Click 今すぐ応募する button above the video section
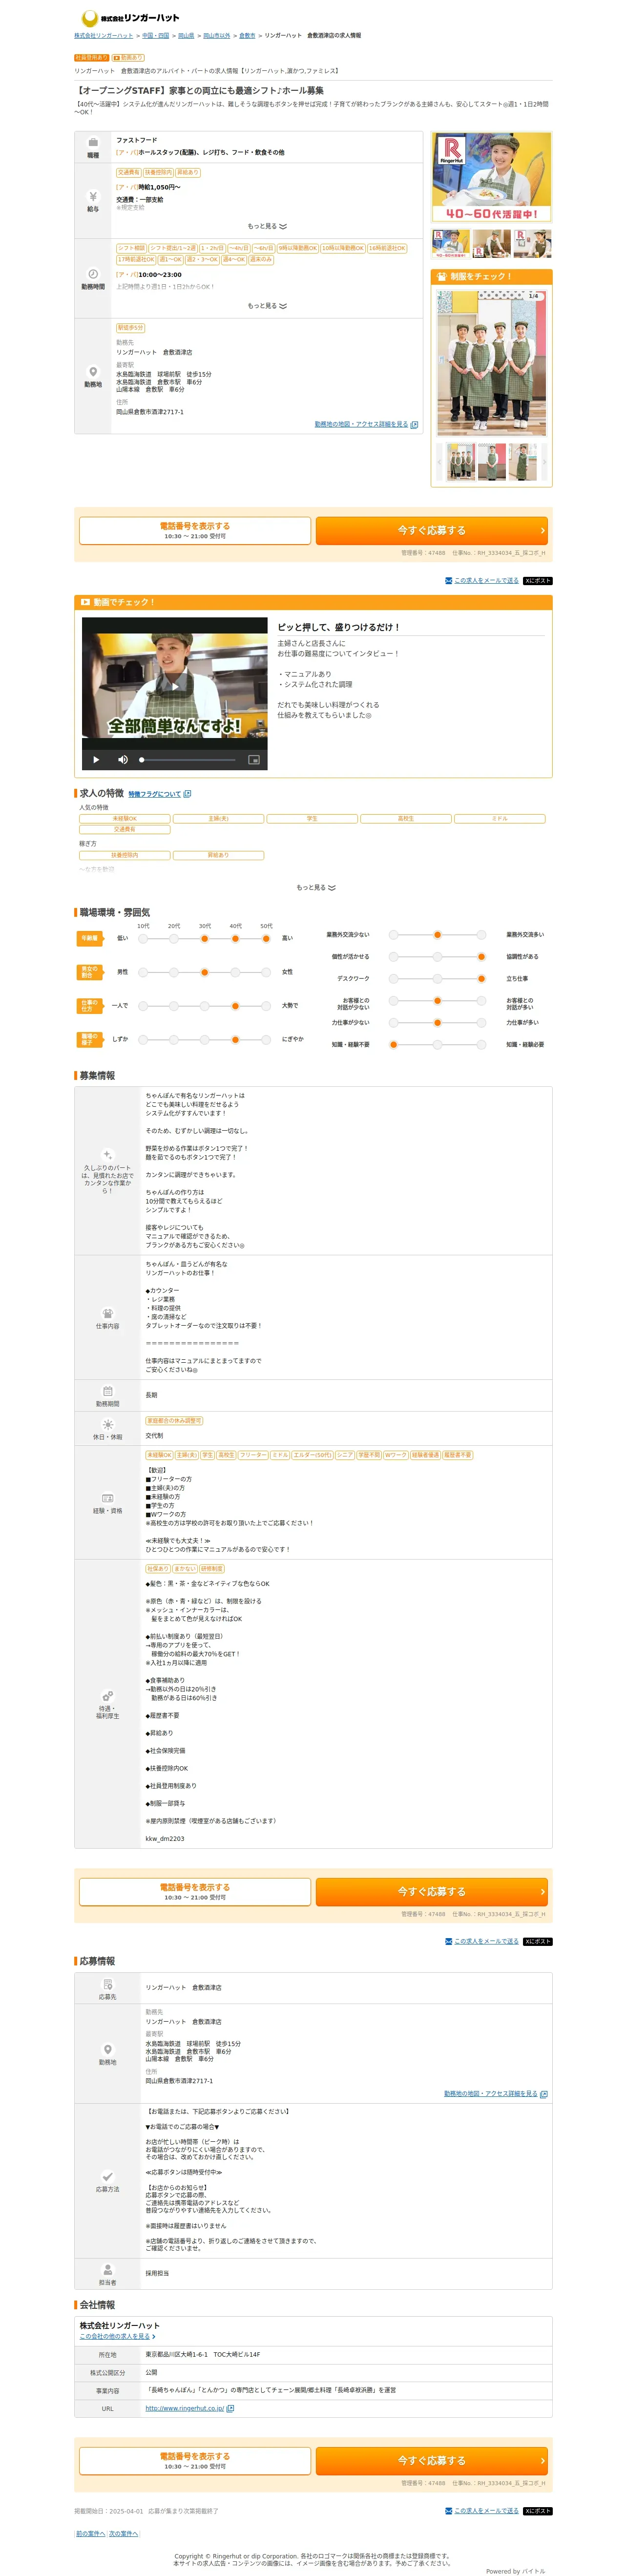Image resolution: width=627 pixels, height=2576 pixels. tap(432, 530)
